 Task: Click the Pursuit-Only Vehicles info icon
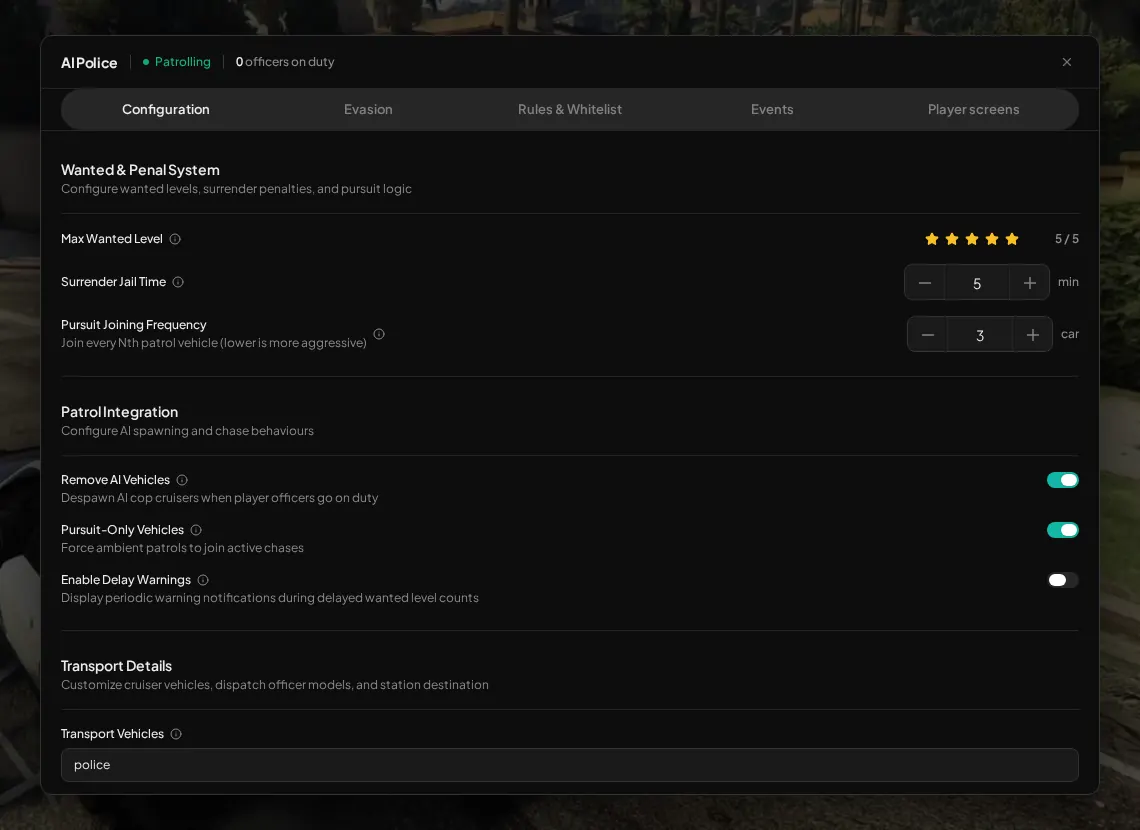click(x=196, y=531)
